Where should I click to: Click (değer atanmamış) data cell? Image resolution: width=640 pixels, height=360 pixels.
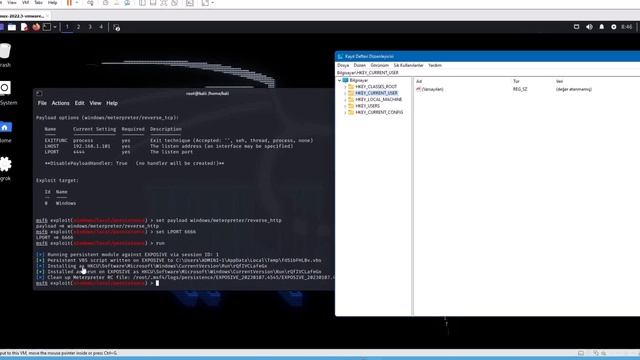point(573,89)
